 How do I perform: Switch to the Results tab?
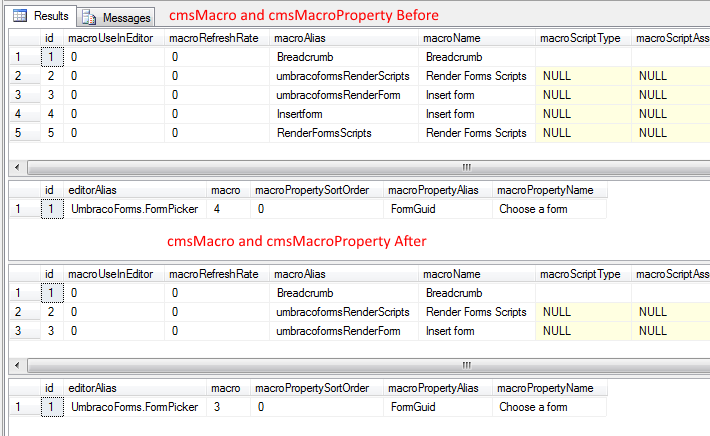43,16
